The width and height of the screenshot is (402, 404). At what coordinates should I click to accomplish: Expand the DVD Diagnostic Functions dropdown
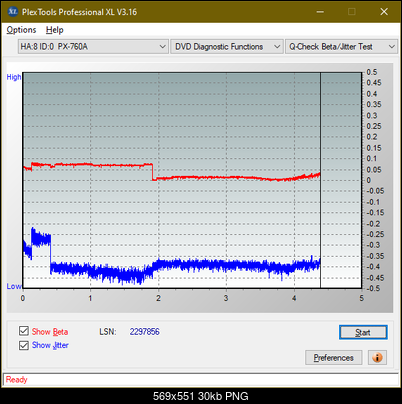227,47
